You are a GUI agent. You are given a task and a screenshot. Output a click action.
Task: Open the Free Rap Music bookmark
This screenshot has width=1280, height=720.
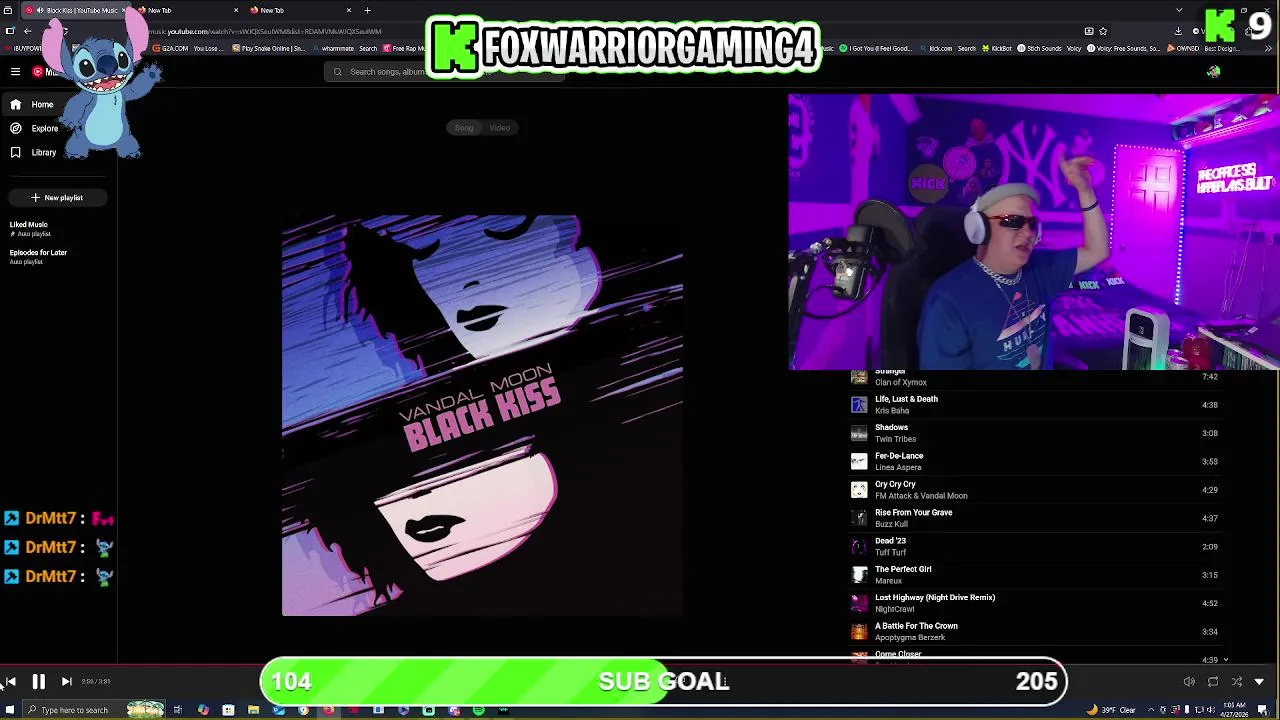(x=406, y=48)
